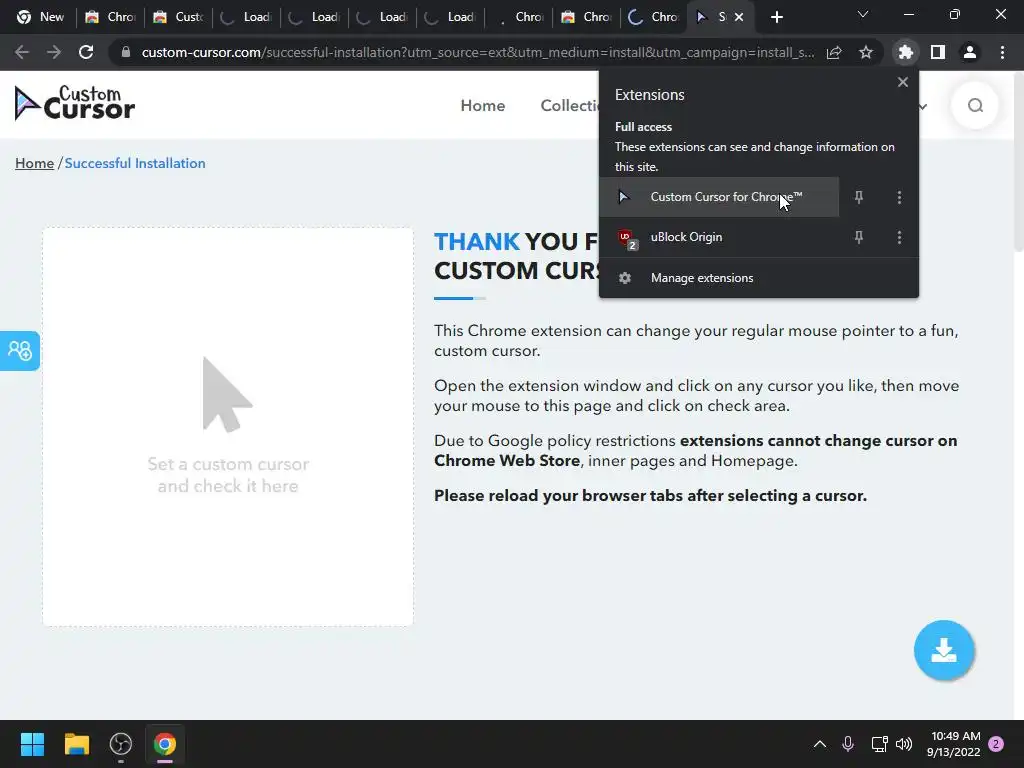Open the Chrome profile menu

click(x=970, y=52)
